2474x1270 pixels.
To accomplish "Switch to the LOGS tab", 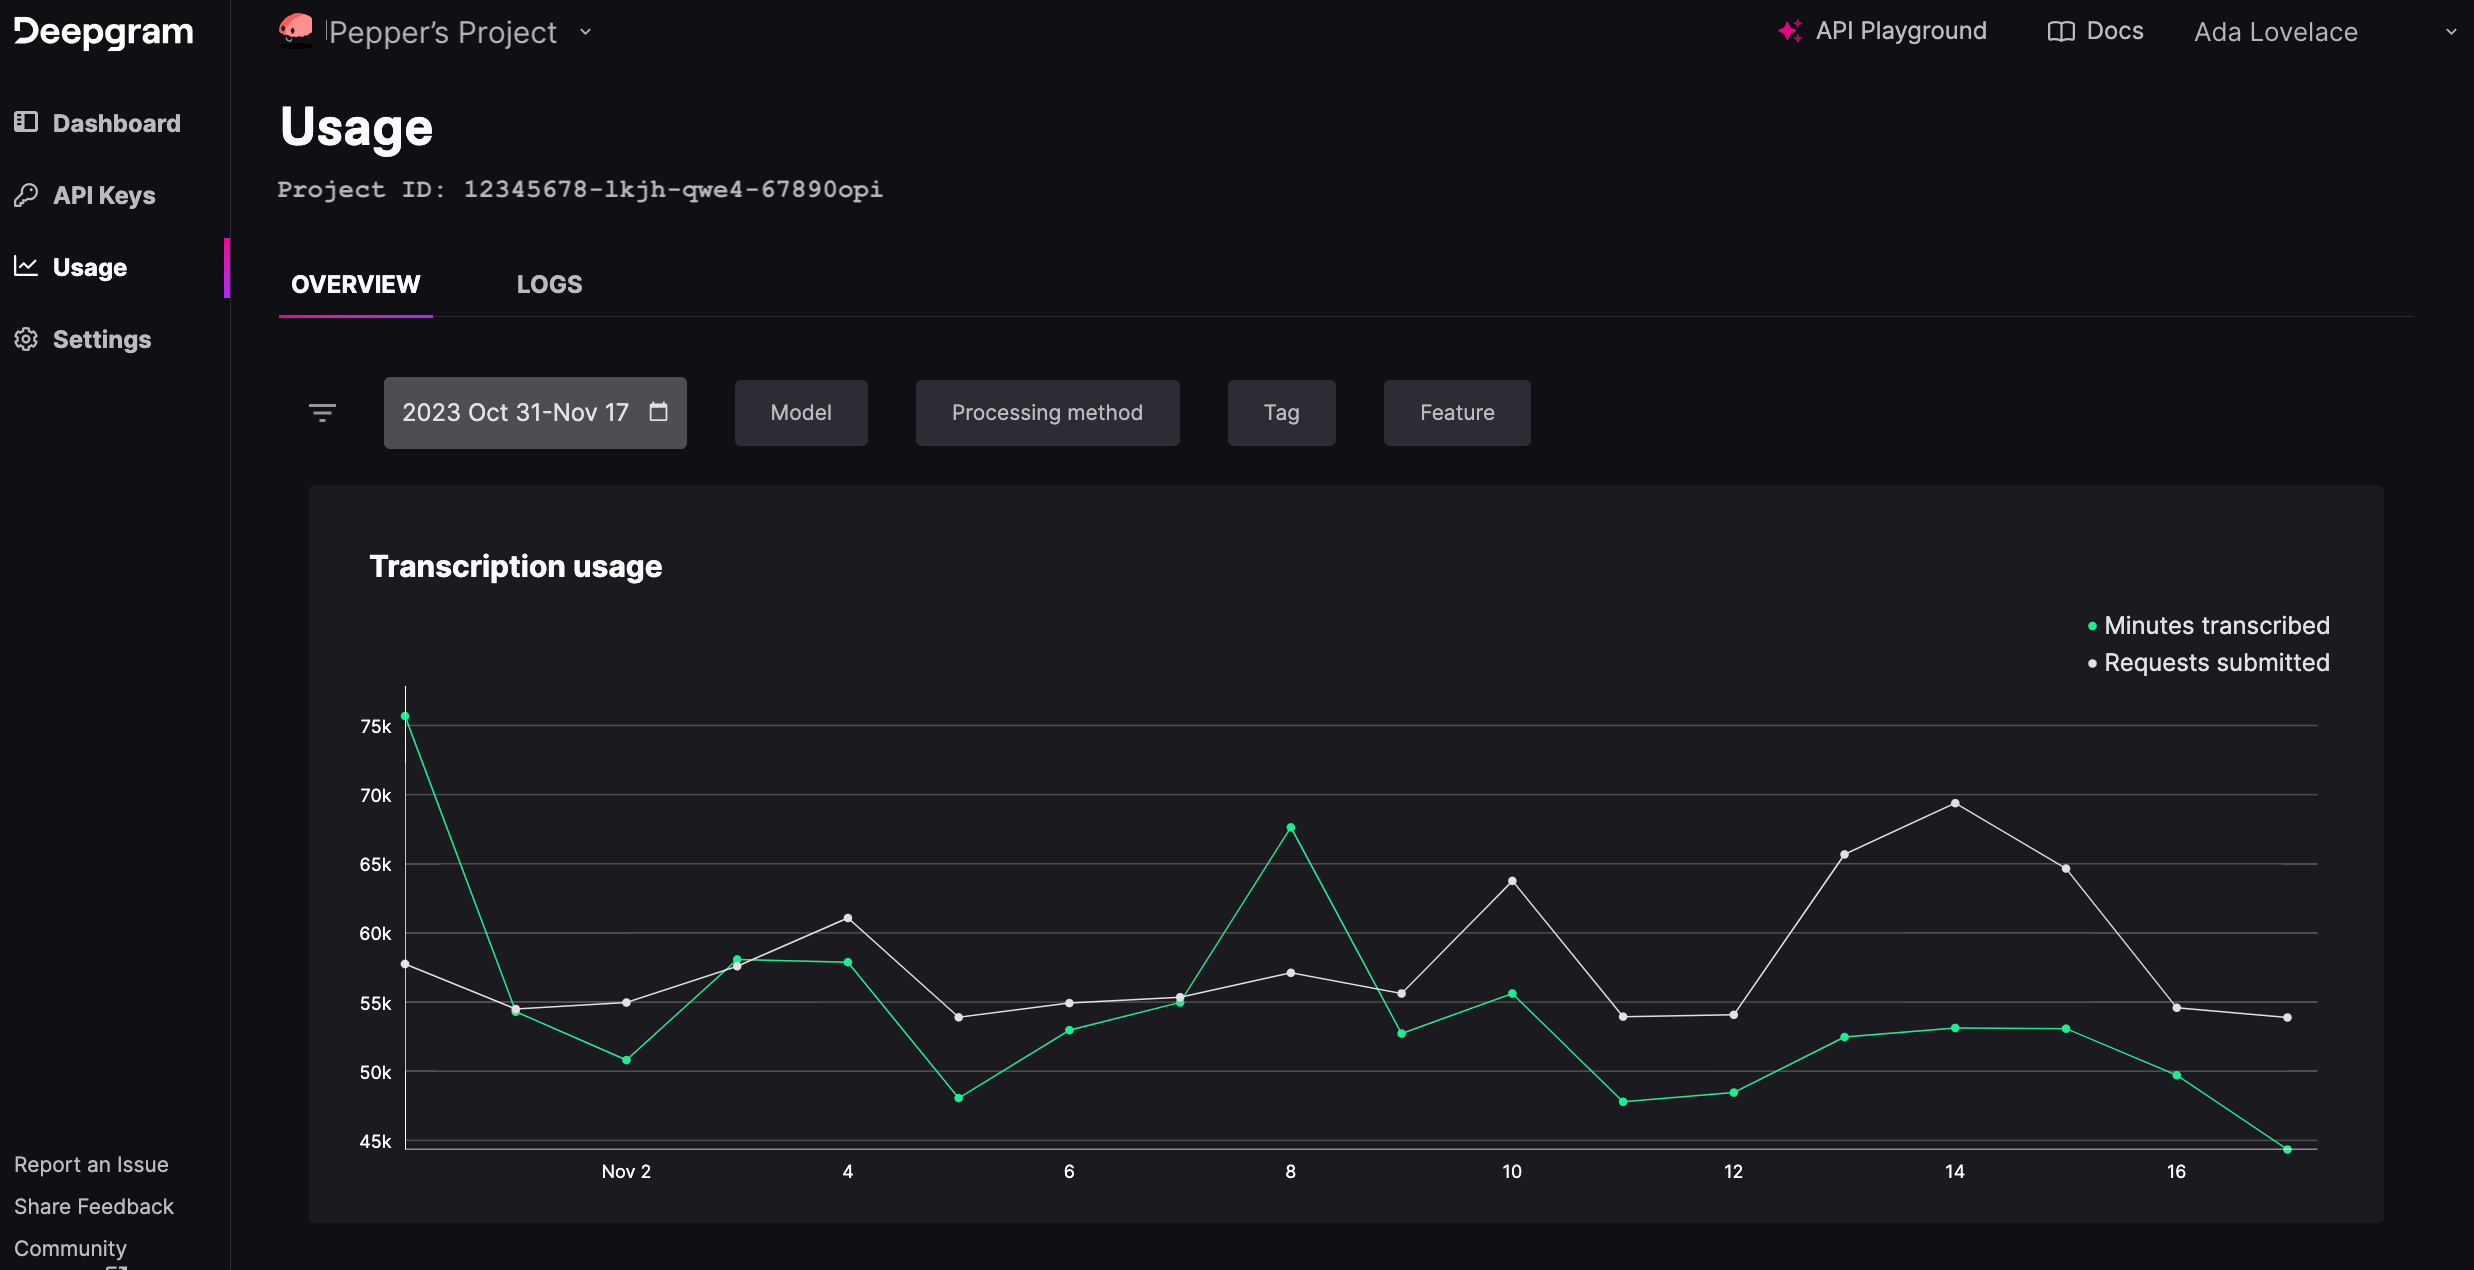I will 549,284.
